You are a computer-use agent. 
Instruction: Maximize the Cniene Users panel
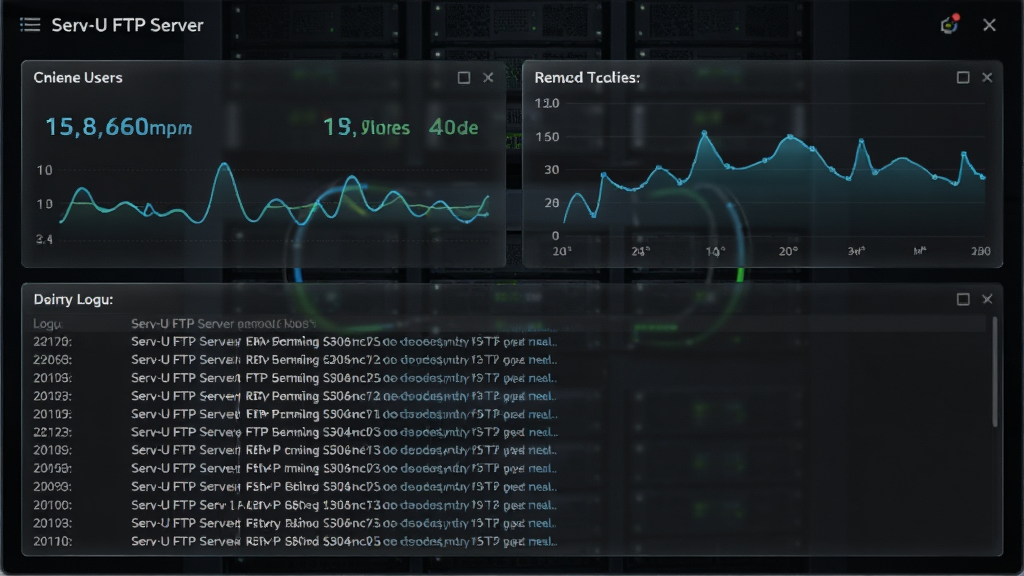(464, 78)
